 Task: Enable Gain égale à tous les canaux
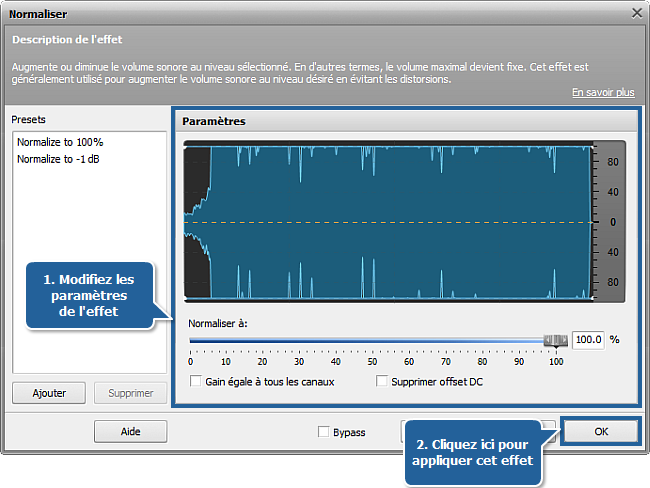(x=195, y=381)
